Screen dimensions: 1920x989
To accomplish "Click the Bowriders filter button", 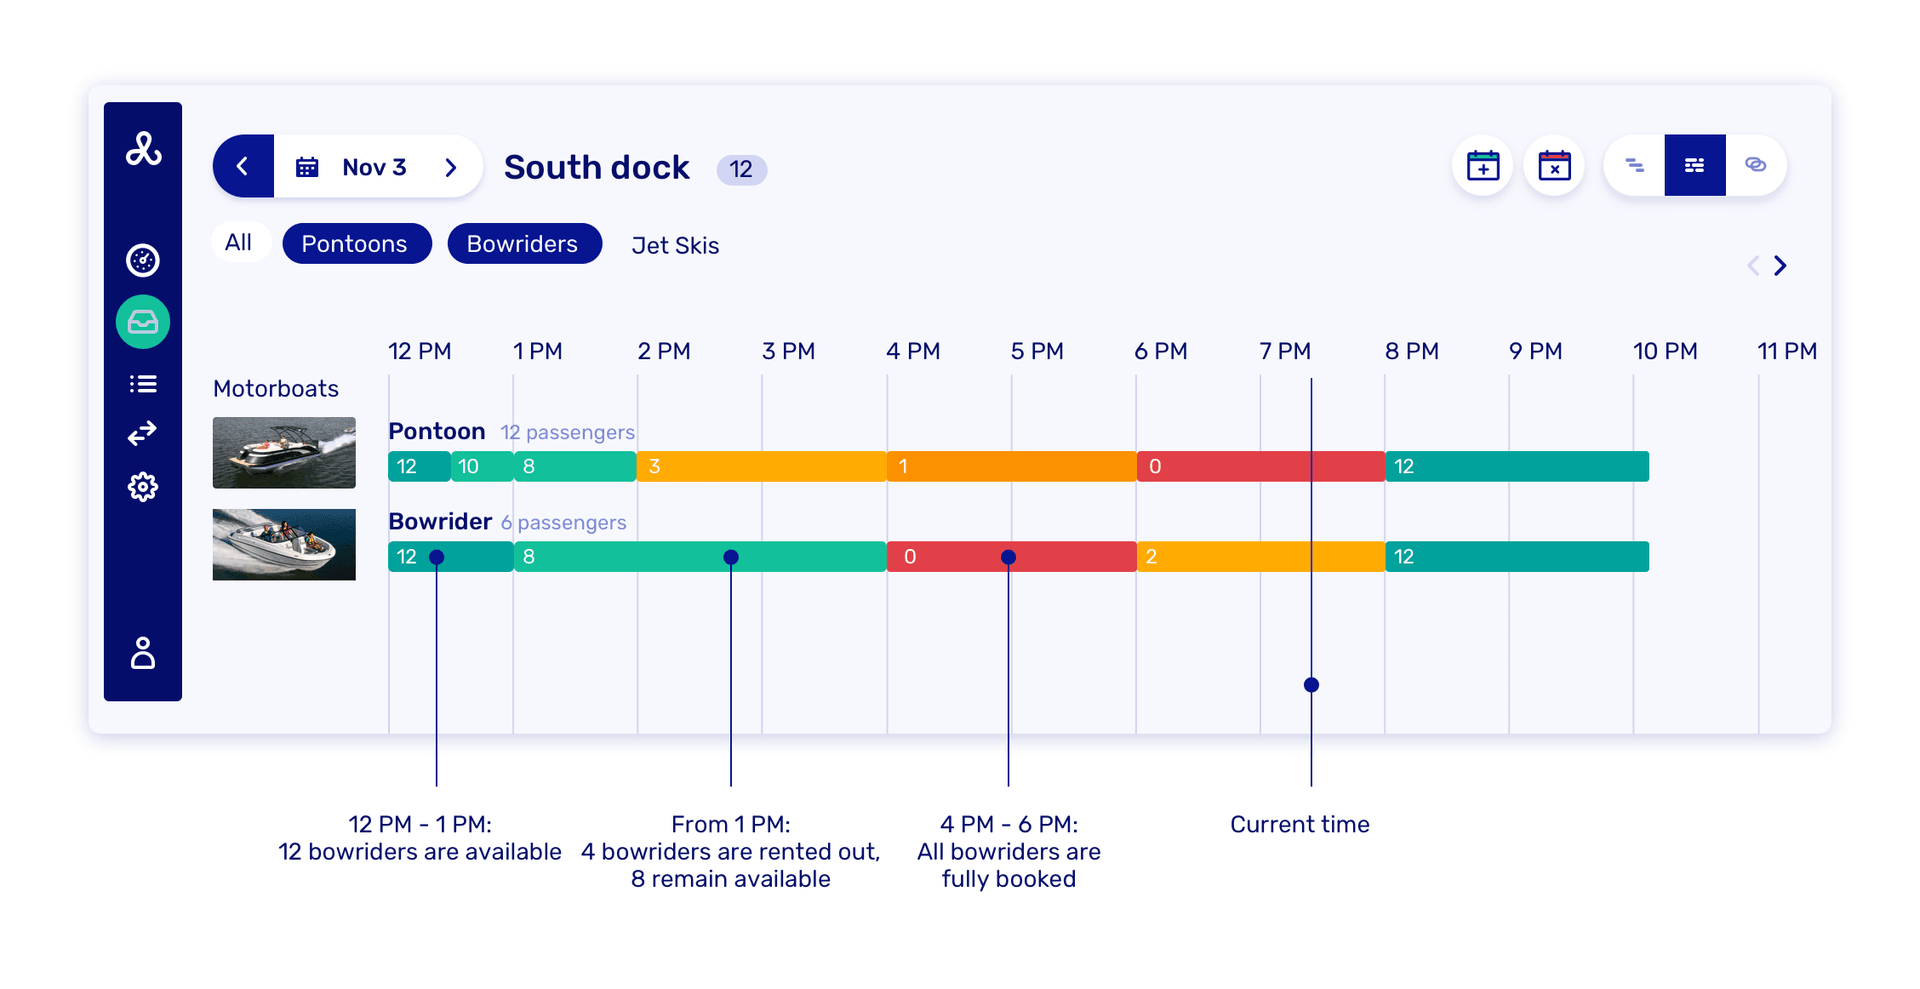I will click(x=524, y=243).
